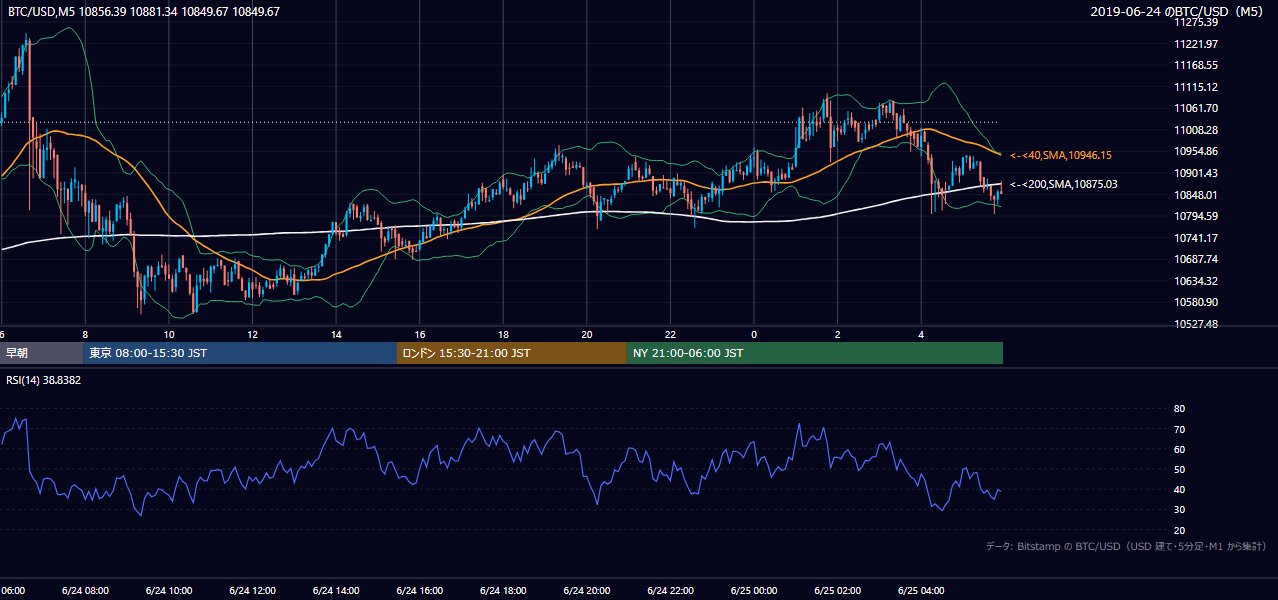Click price axis value 11168.55

point(1196,65)
